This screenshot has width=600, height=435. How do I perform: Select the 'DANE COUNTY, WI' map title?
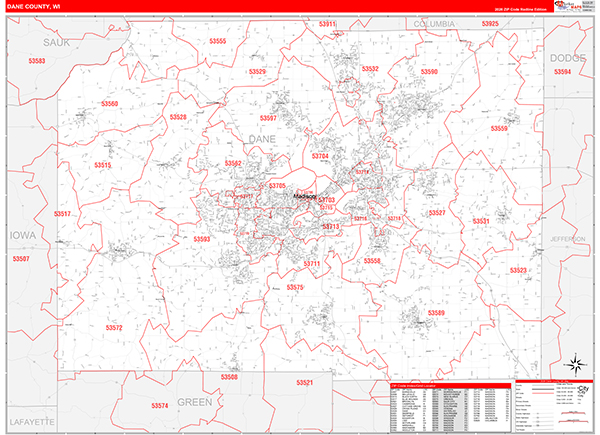[x=33, y=7]
